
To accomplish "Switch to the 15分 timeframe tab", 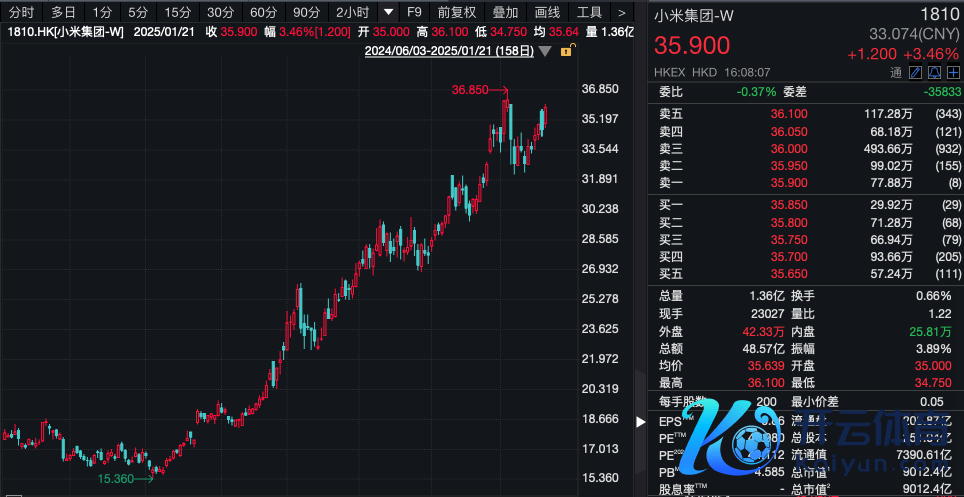I will pos(178,13).
